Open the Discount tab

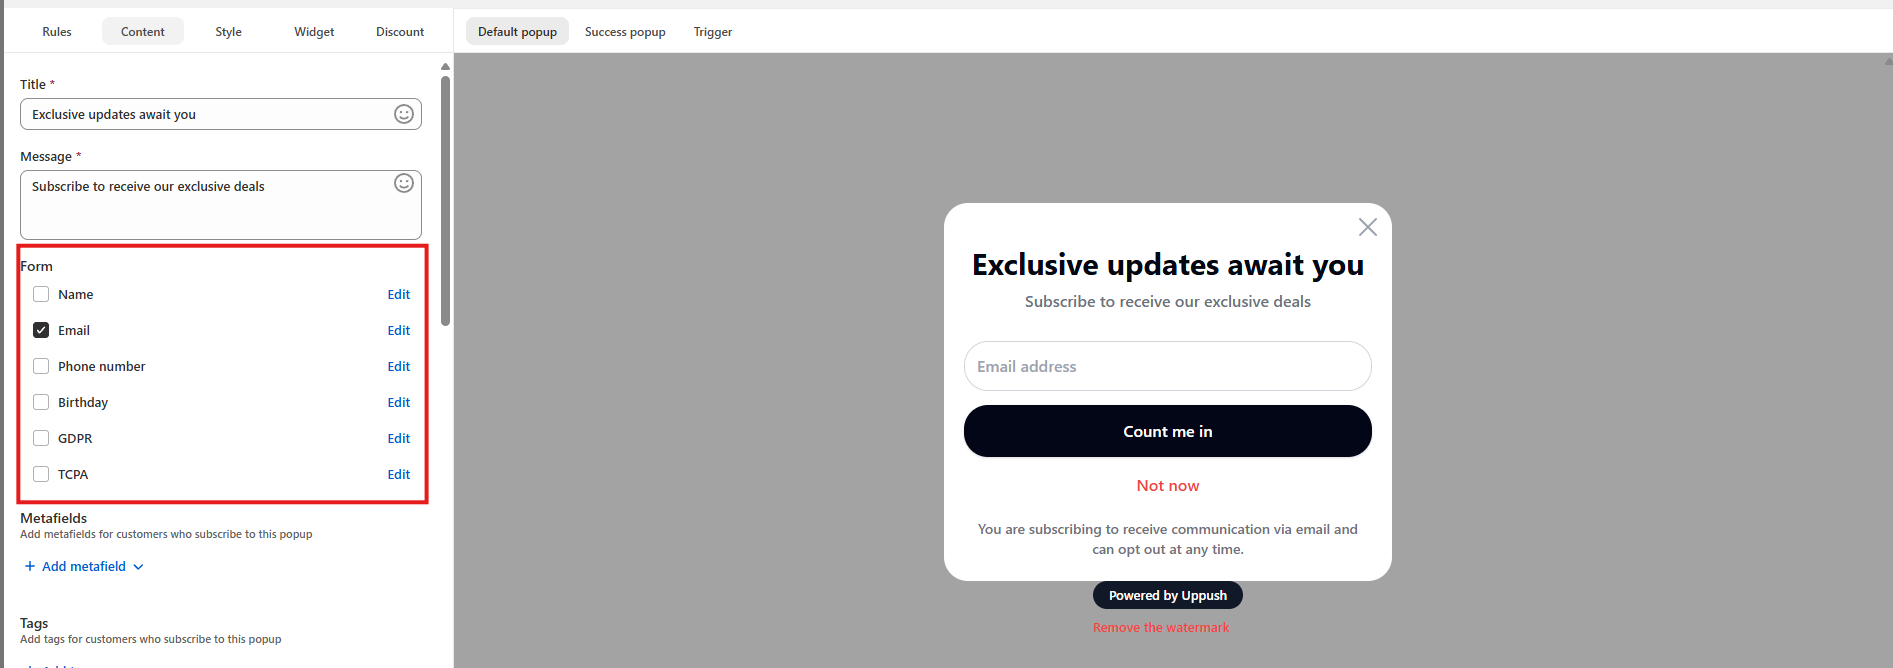pos(400,32)
